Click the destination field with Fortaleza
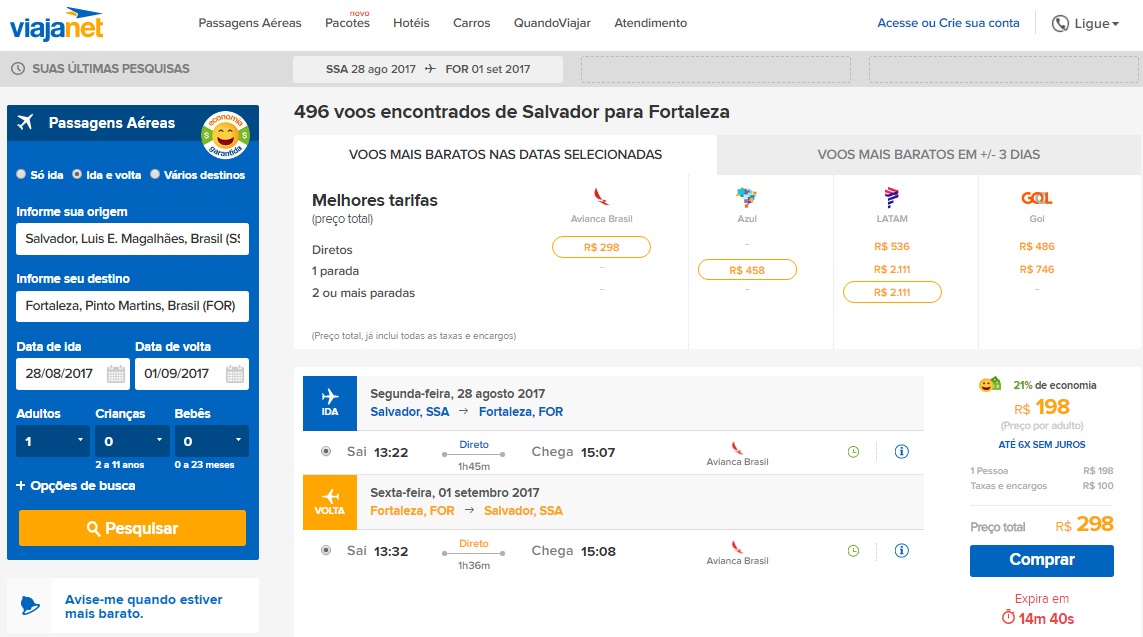 click(132, 305)
